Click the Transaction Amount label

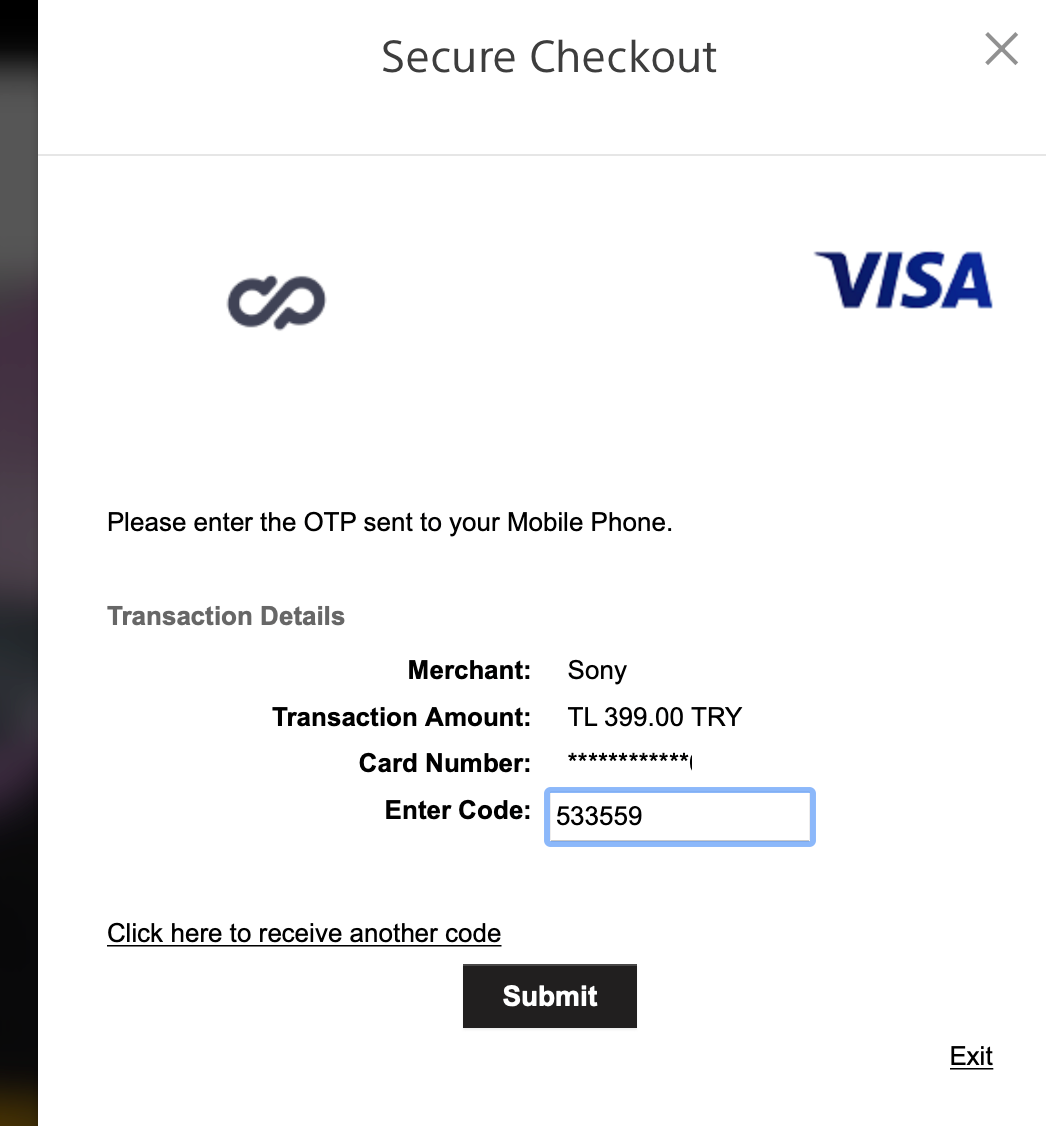401,717
